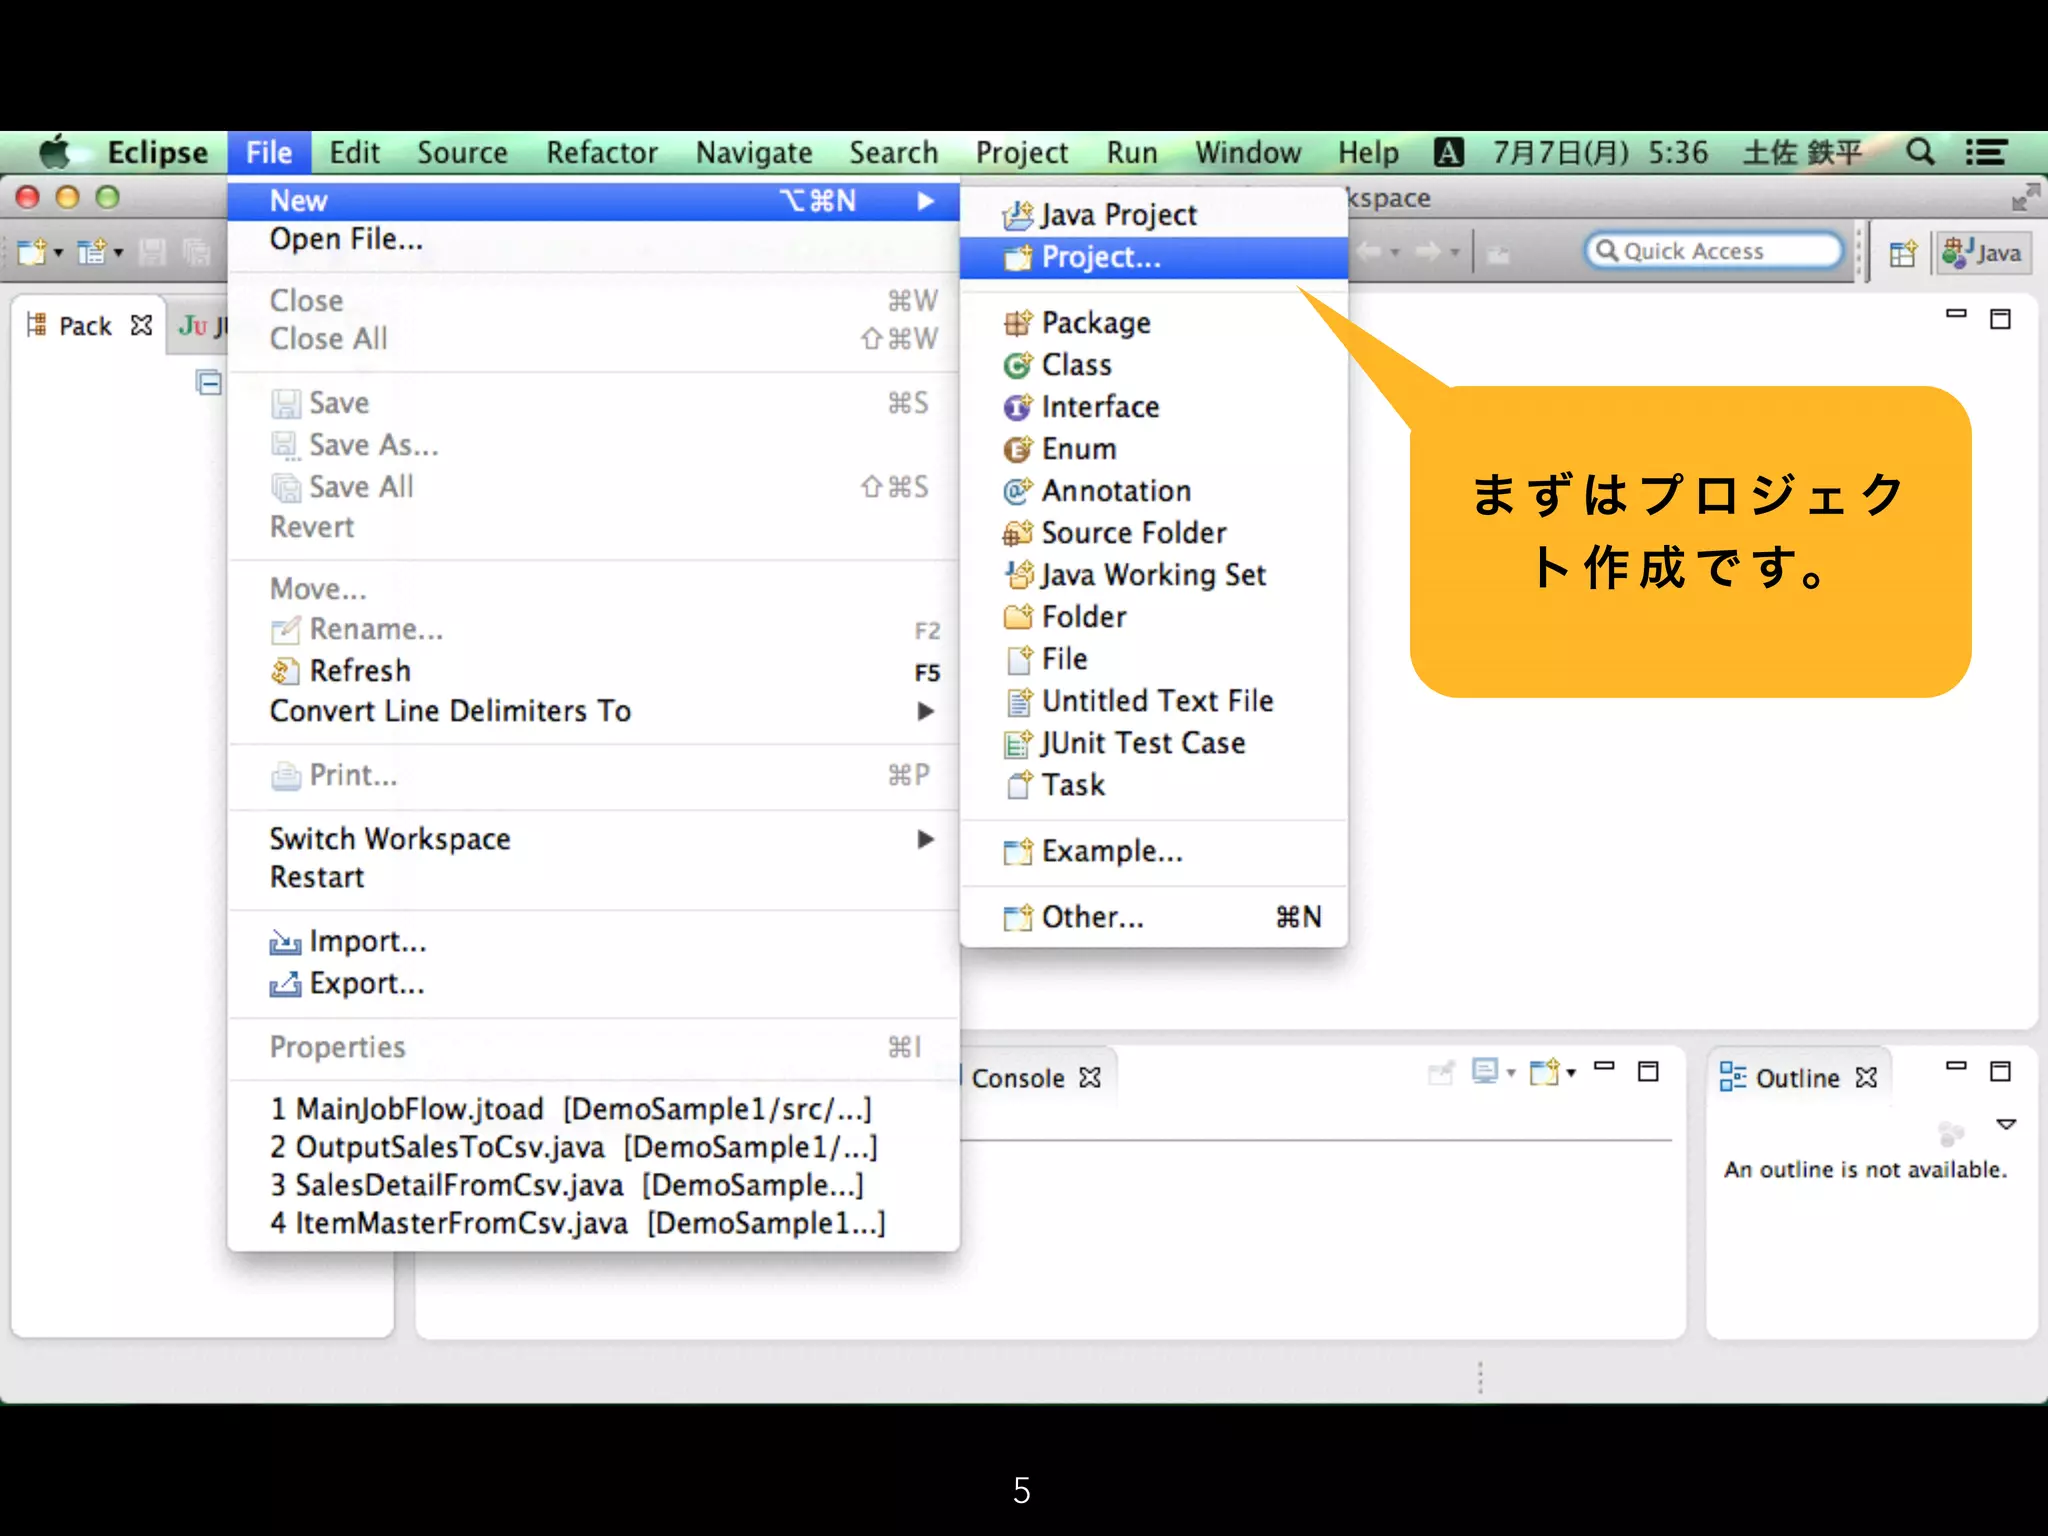Open the Outline view menu triangle
The height and width of the screenshot is (1536, 2048).
tap(2006, 1124)
